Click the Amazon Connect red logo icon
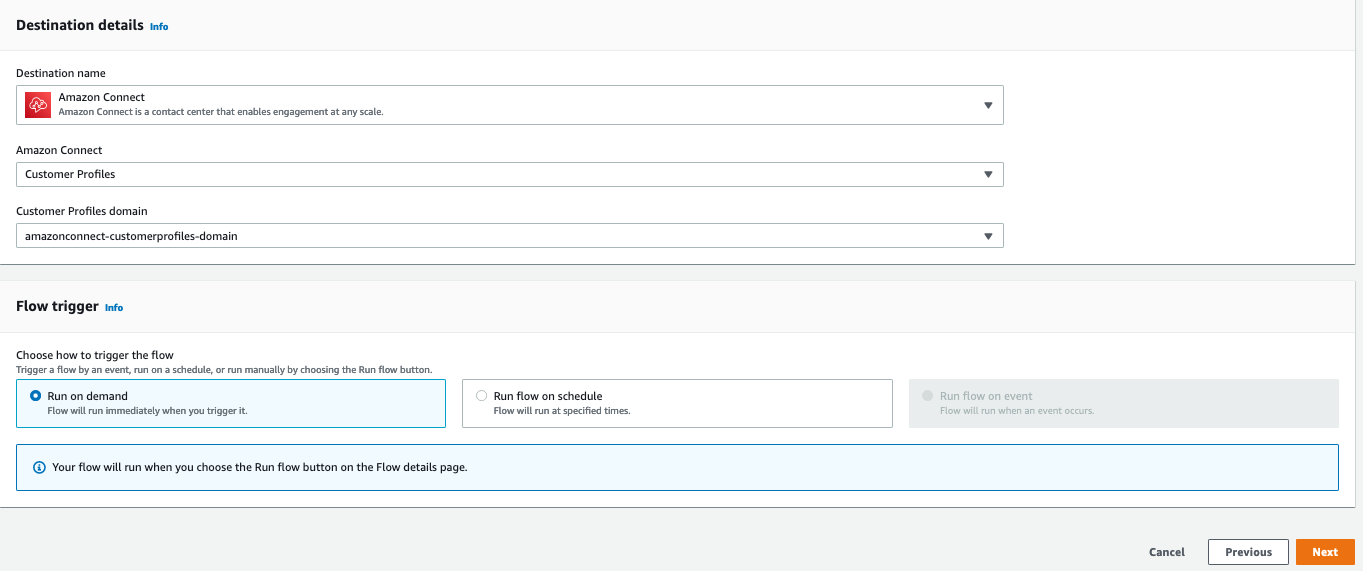This screenshot has width=1363, height=571. (x=38, y=104)
